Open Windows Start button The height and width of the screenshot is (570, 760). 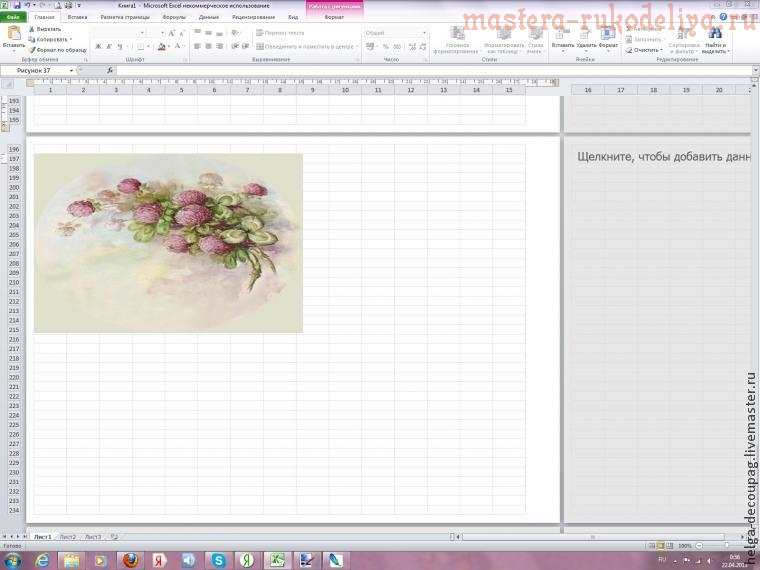point(12,560)
